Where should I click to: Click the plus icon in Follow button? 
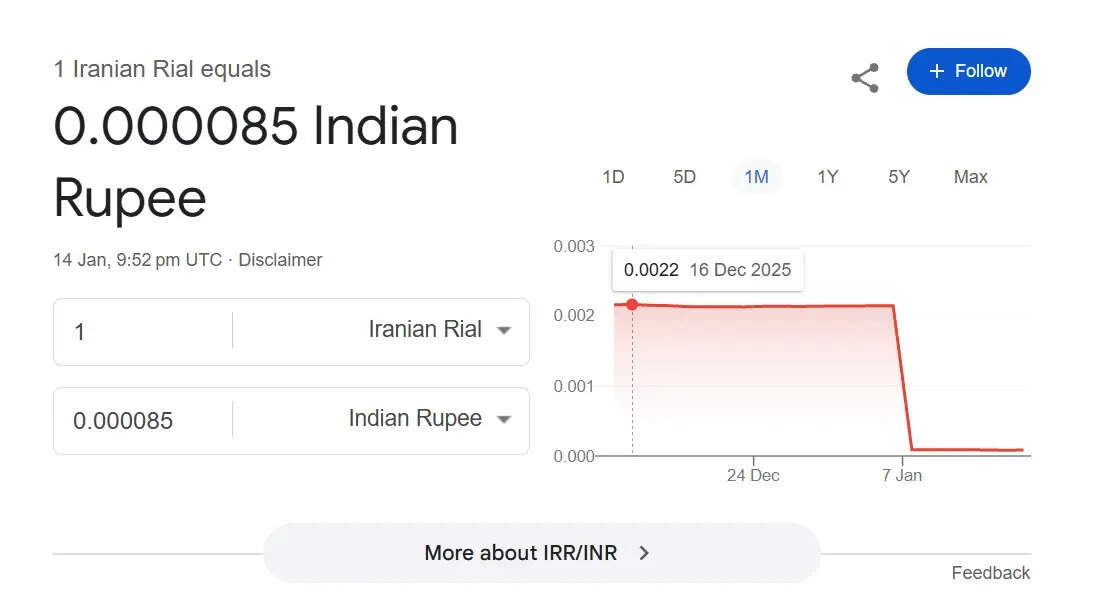coord(936,71)
